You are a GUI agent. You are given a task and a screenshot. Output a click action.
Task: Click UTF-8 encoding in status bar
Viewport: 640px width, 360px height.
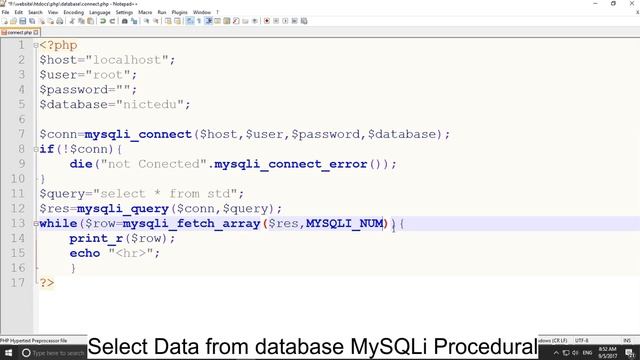581,340
